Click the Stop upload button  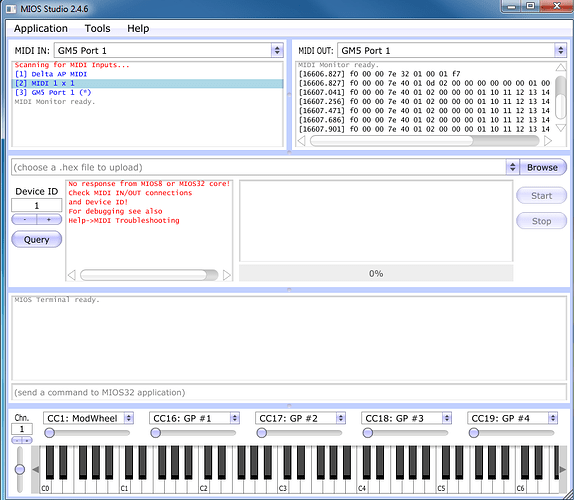pos(541,221)
